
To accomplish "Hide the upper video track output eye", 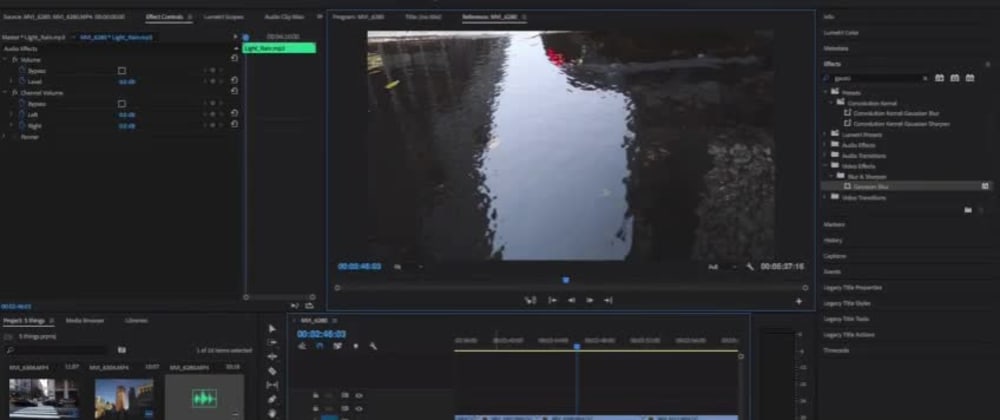I will [359, 396].
